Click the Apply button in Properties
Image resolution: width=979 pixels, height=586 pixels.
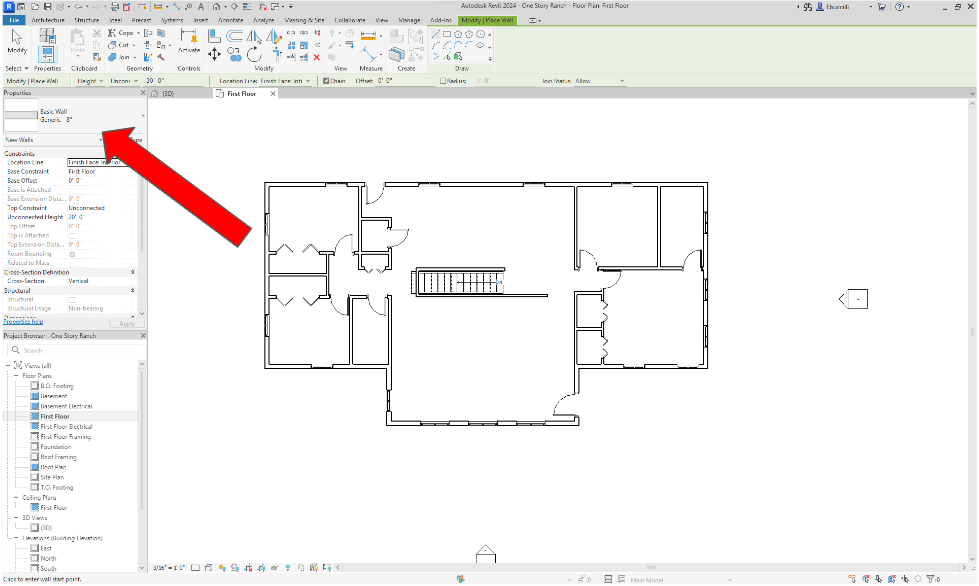(x=126, y=323)
